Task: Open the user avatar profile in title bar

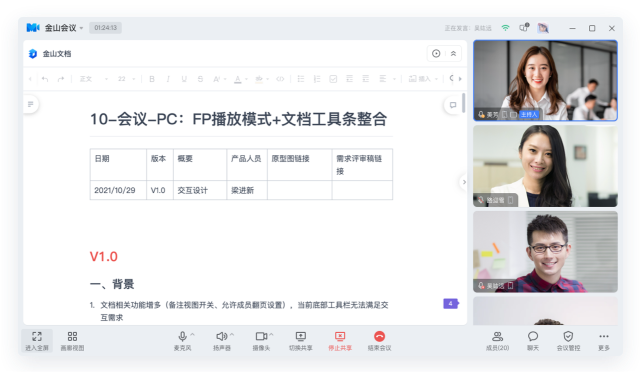Action: point(543,28)
